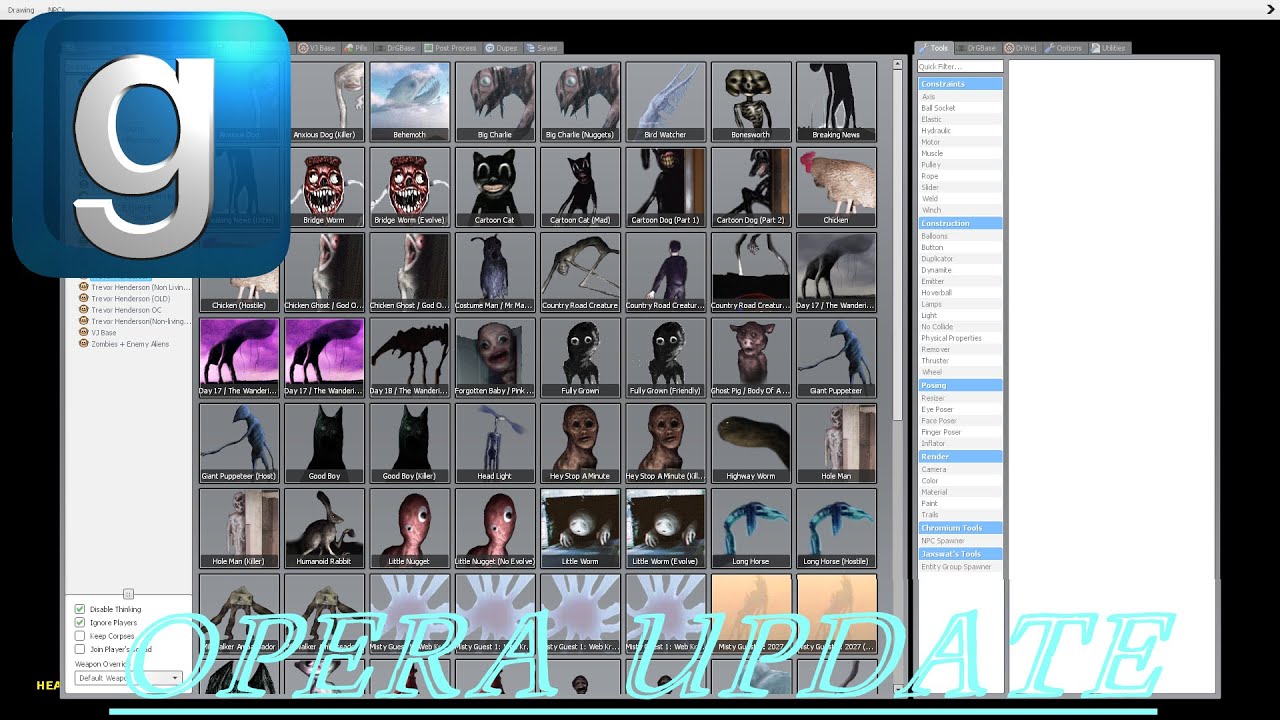Image resolution: width=1280 pixels, height=720 pixels.
Task: Collapse the Constraints tool category
Action: (x=960, y=84)
